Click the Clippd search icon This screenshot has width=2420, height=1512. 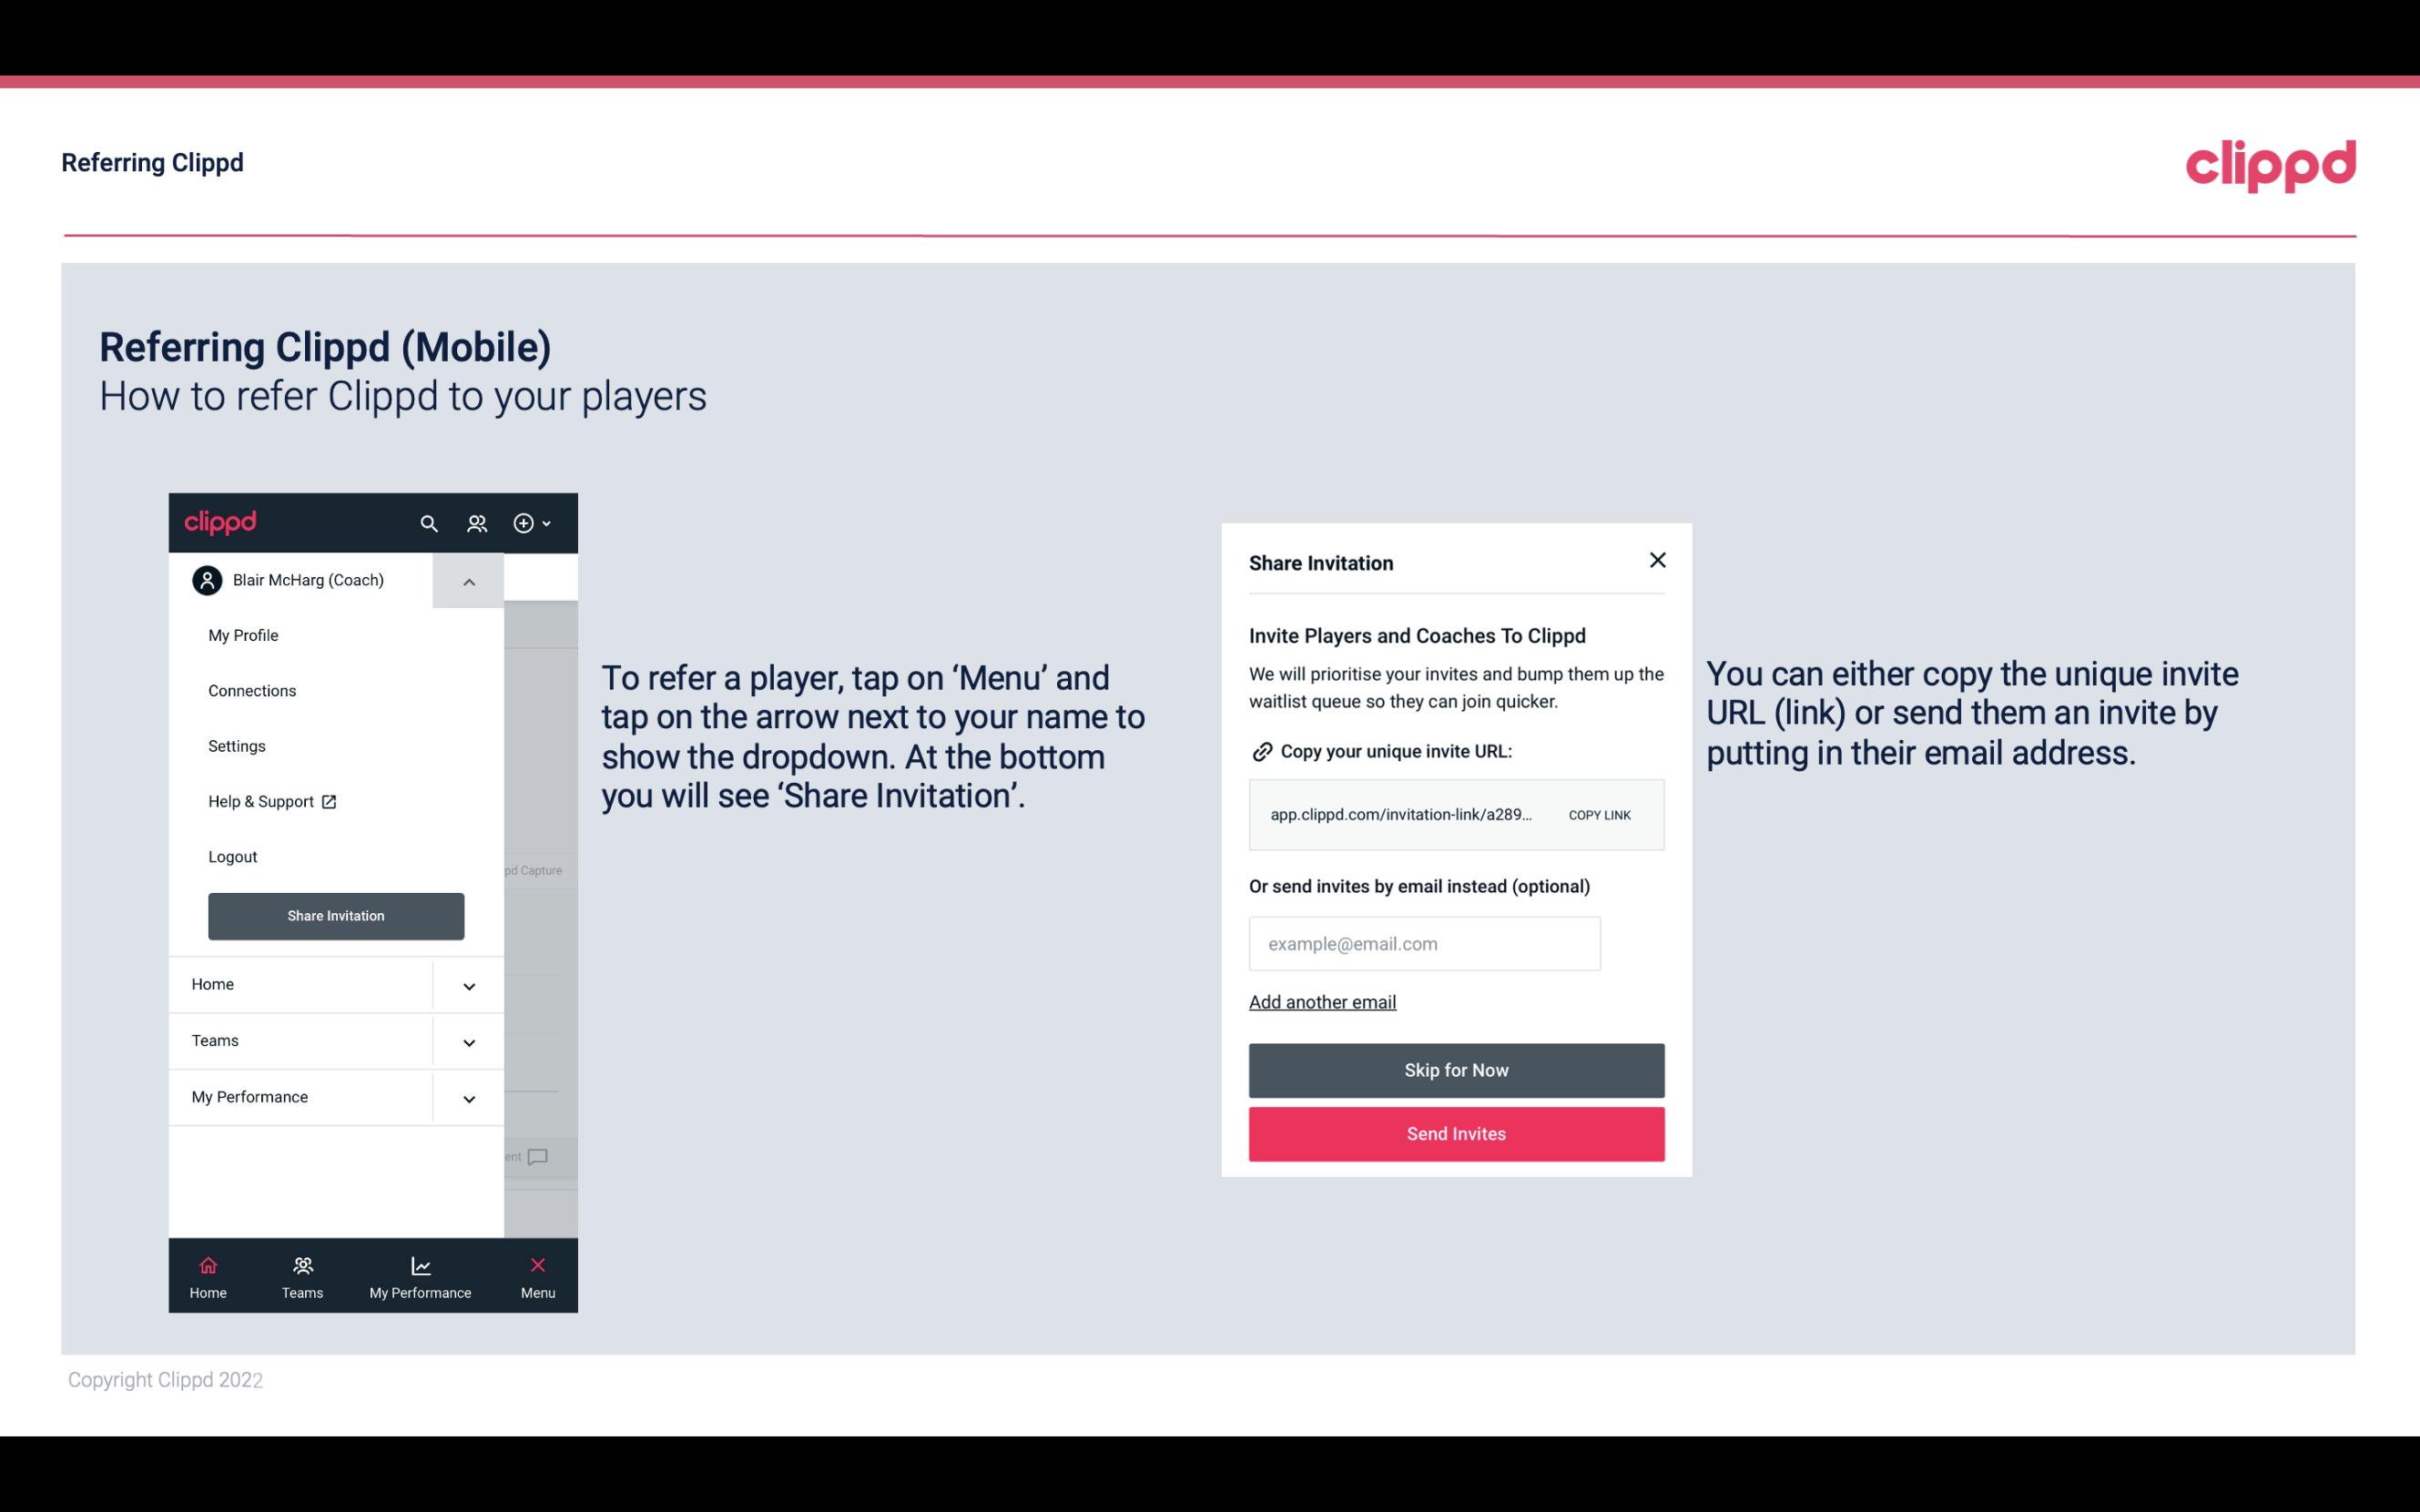tap(429, 523)
